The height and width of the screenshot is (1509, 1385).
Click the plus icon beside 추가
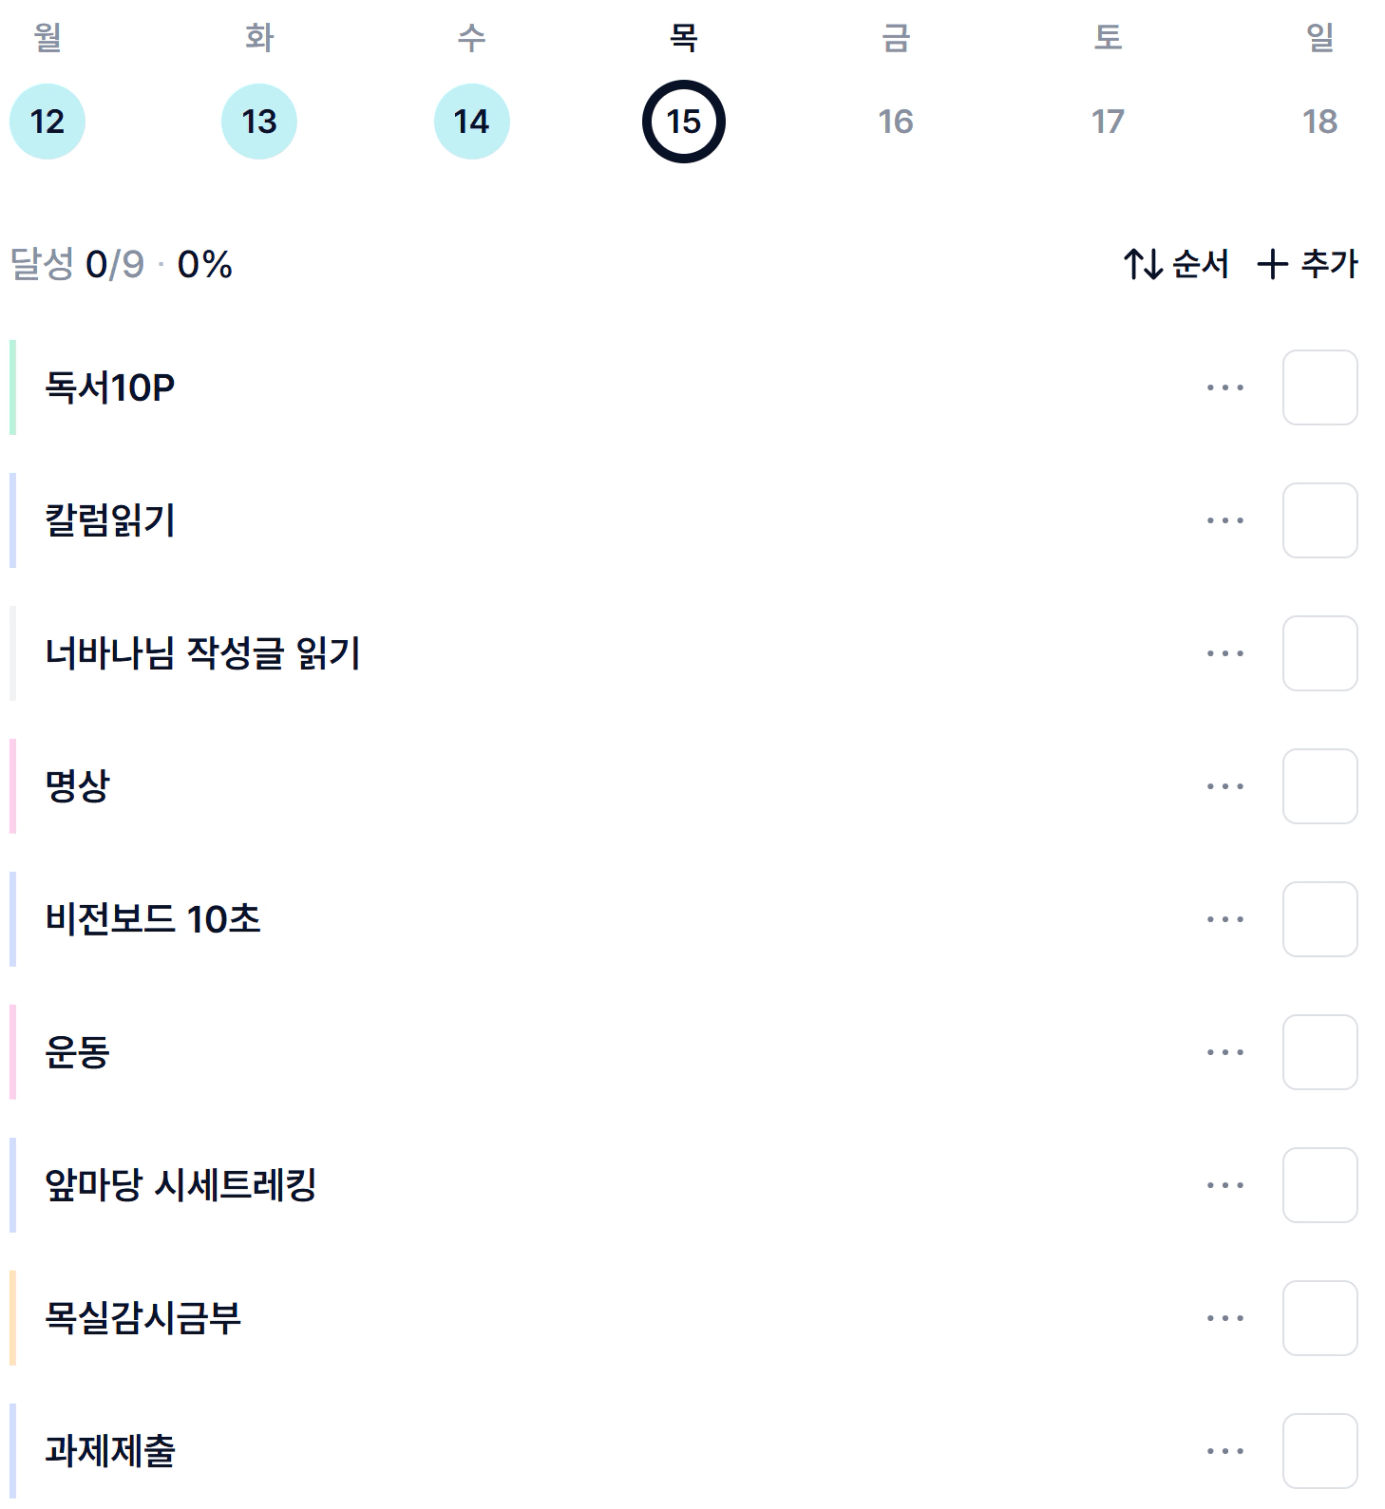[x=1272, y=264]
